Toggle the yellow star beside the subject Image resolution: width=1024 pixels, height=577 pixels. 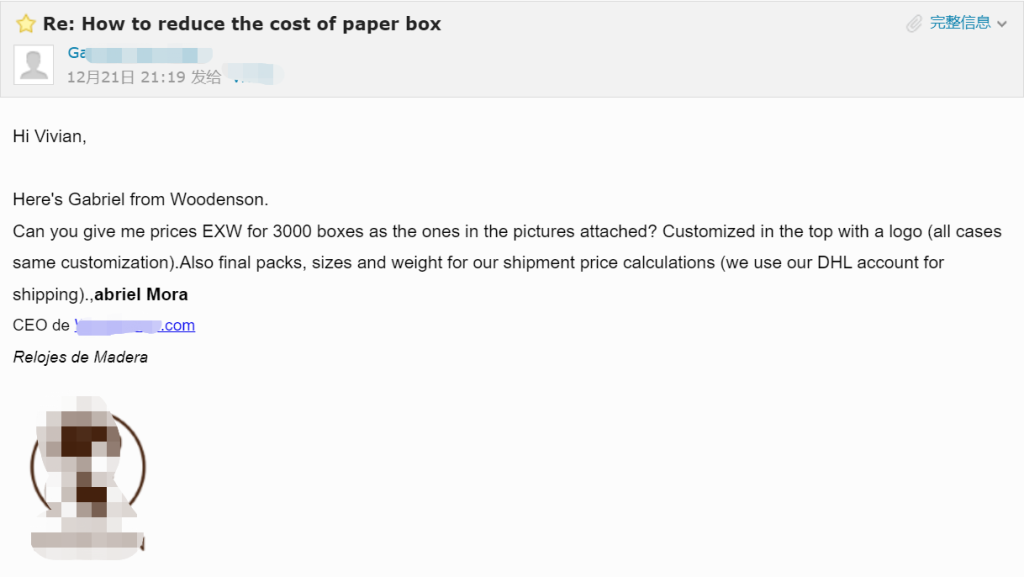pyautogui.click(x=25, y=24)
